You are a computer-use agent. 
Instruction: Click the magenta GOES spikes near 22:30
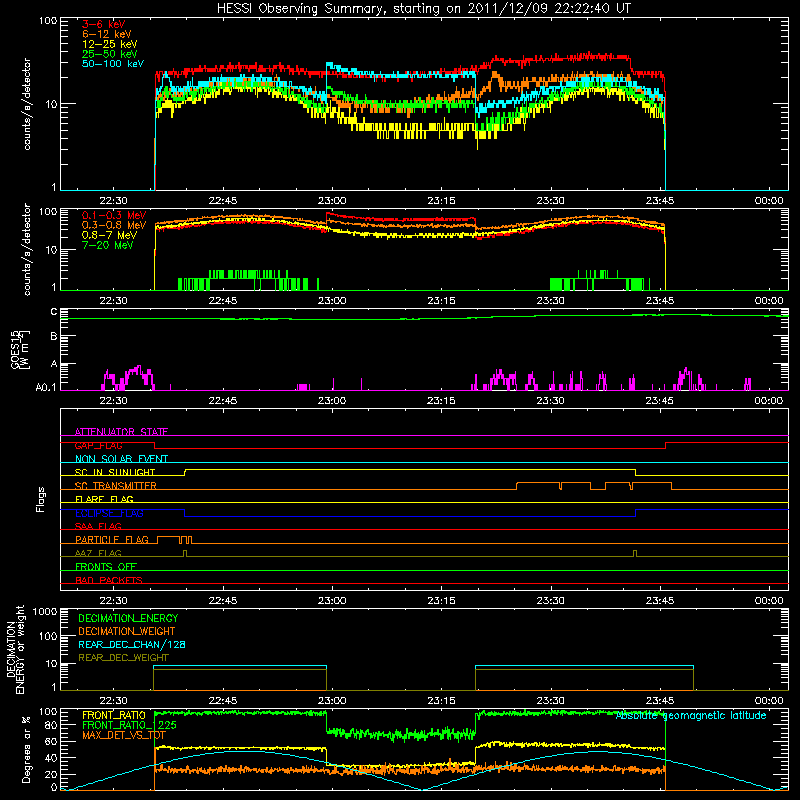129,378
